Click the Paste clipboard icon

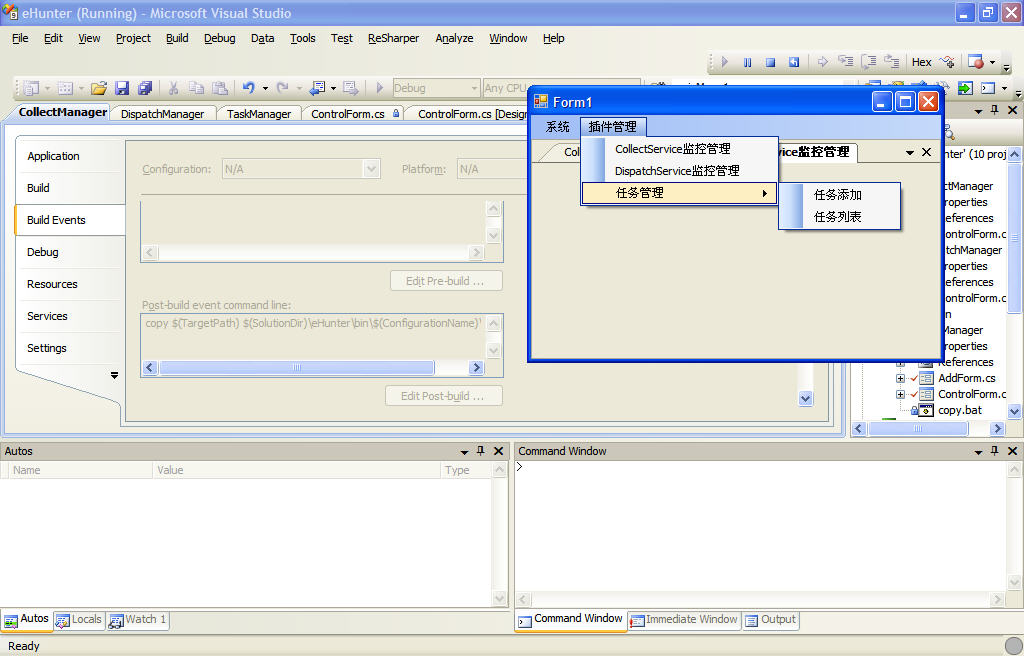coord(220,88)
